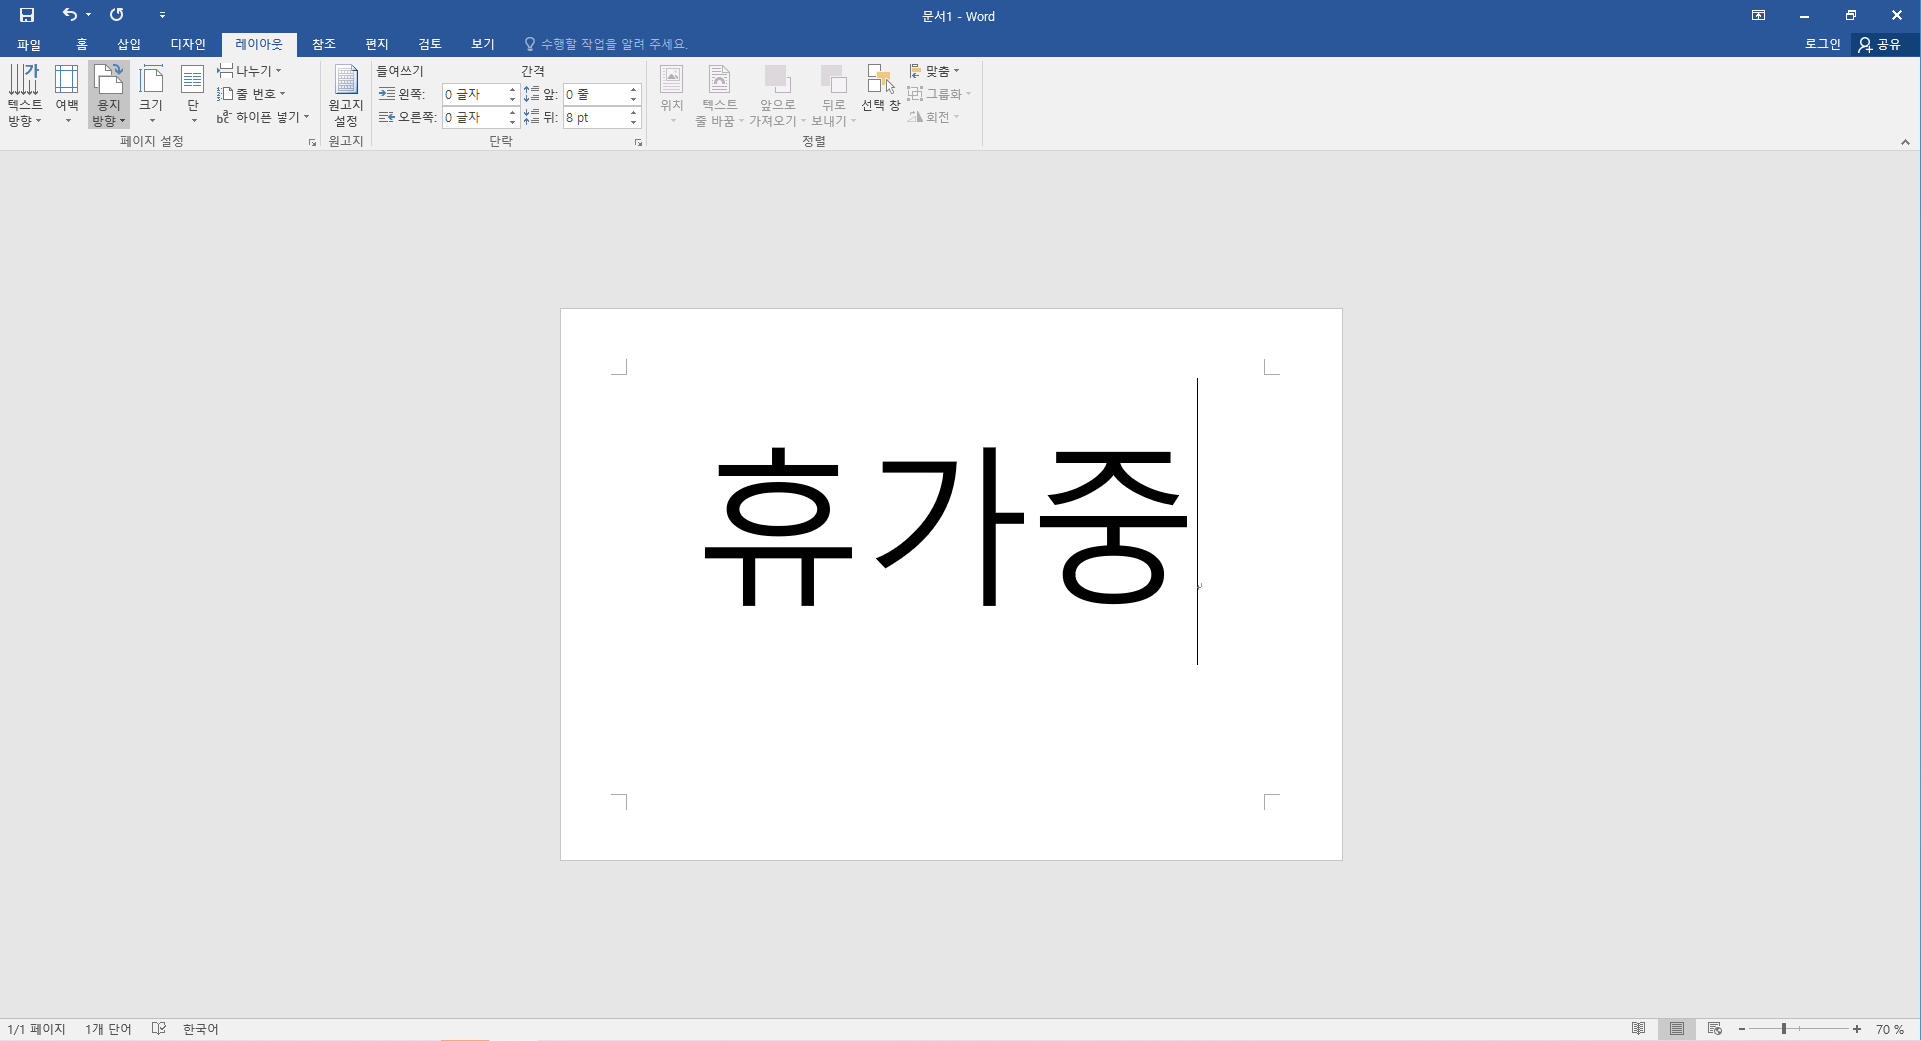Click the Redo/Repeat icon
Screen dimensions: 1921x1041
pos(117,15)
